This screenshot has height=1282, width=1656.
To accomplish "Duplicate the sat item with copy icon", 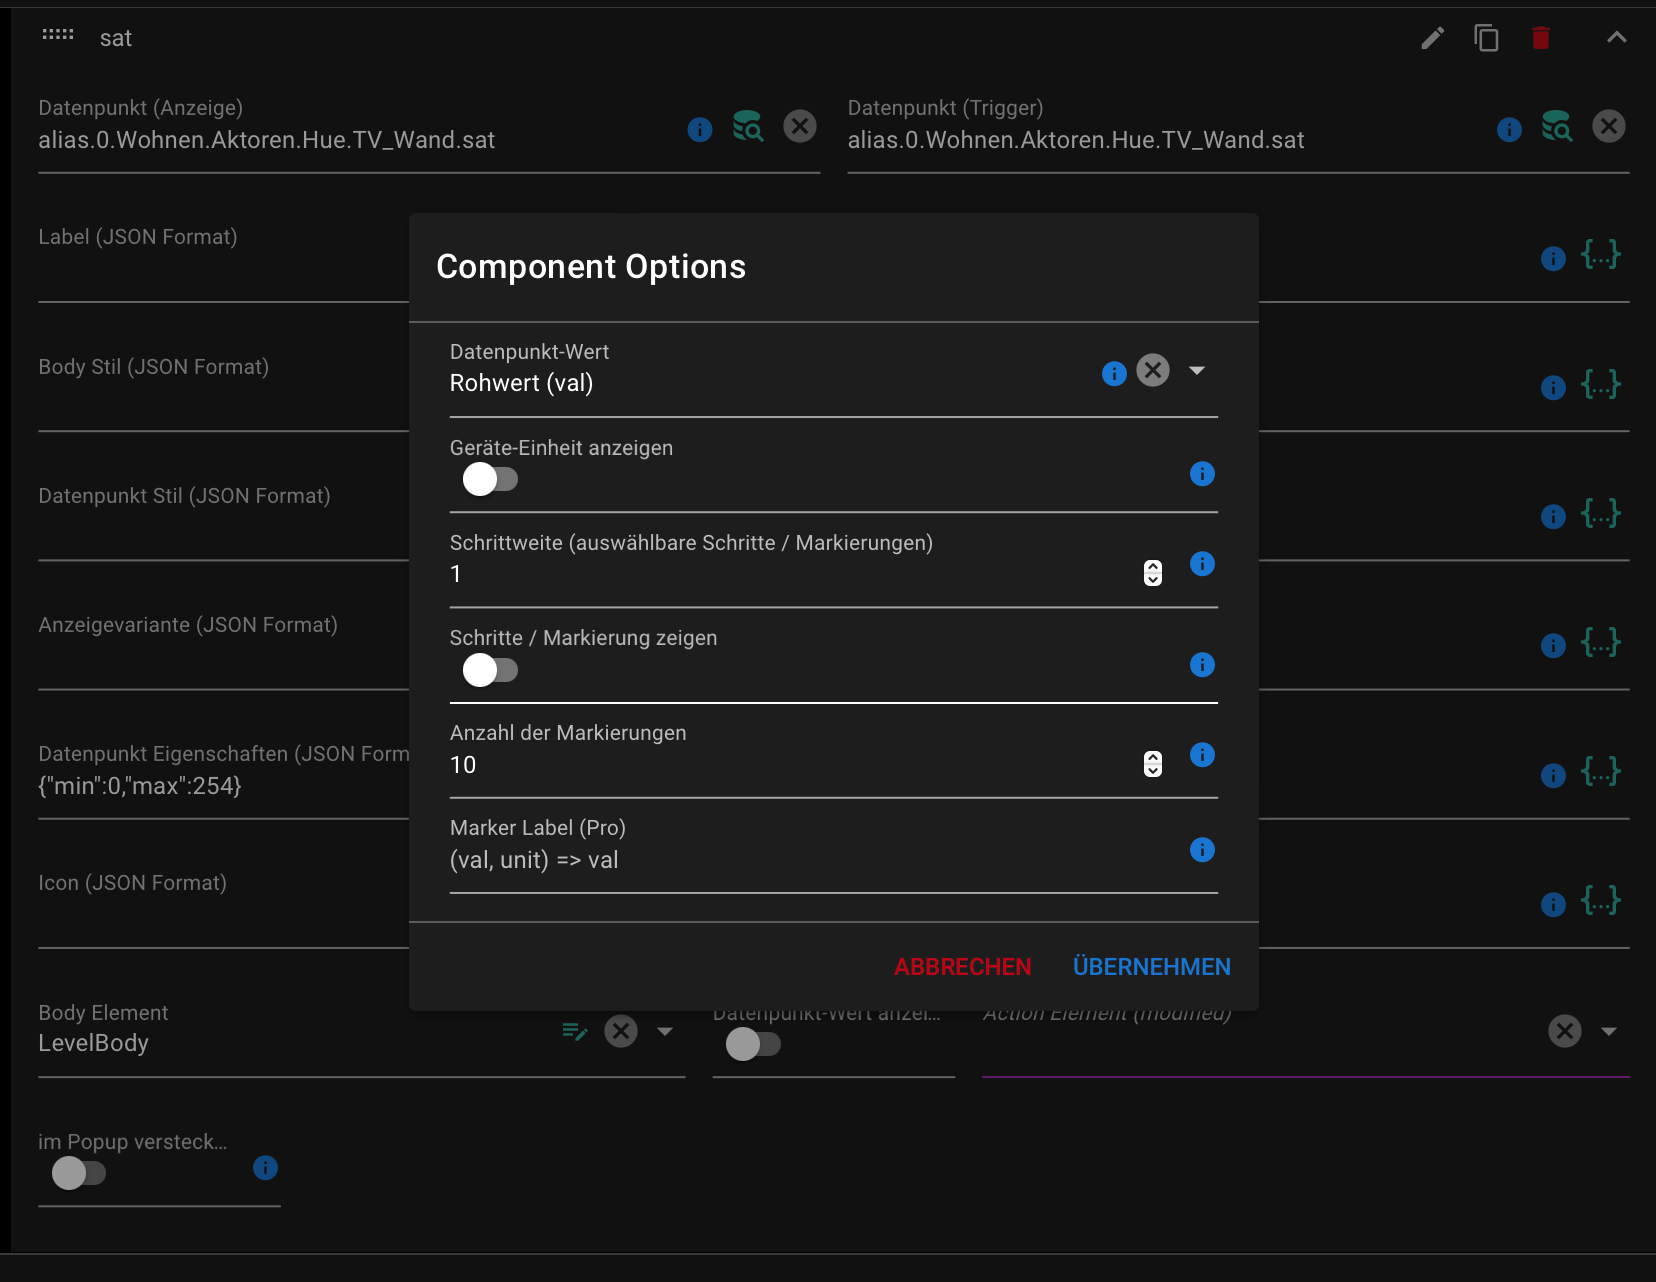I will pos(1486,38).
